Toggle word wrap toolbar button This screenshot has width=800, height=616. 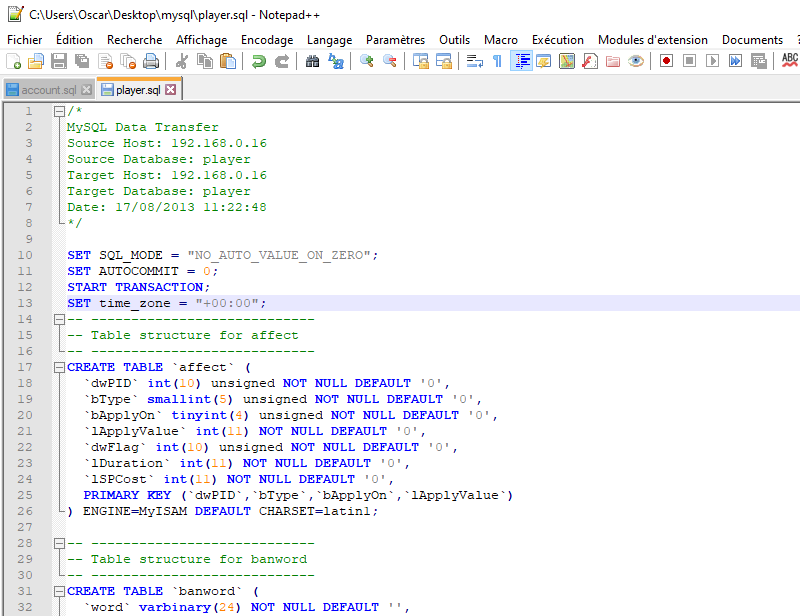tap(474, 61)
